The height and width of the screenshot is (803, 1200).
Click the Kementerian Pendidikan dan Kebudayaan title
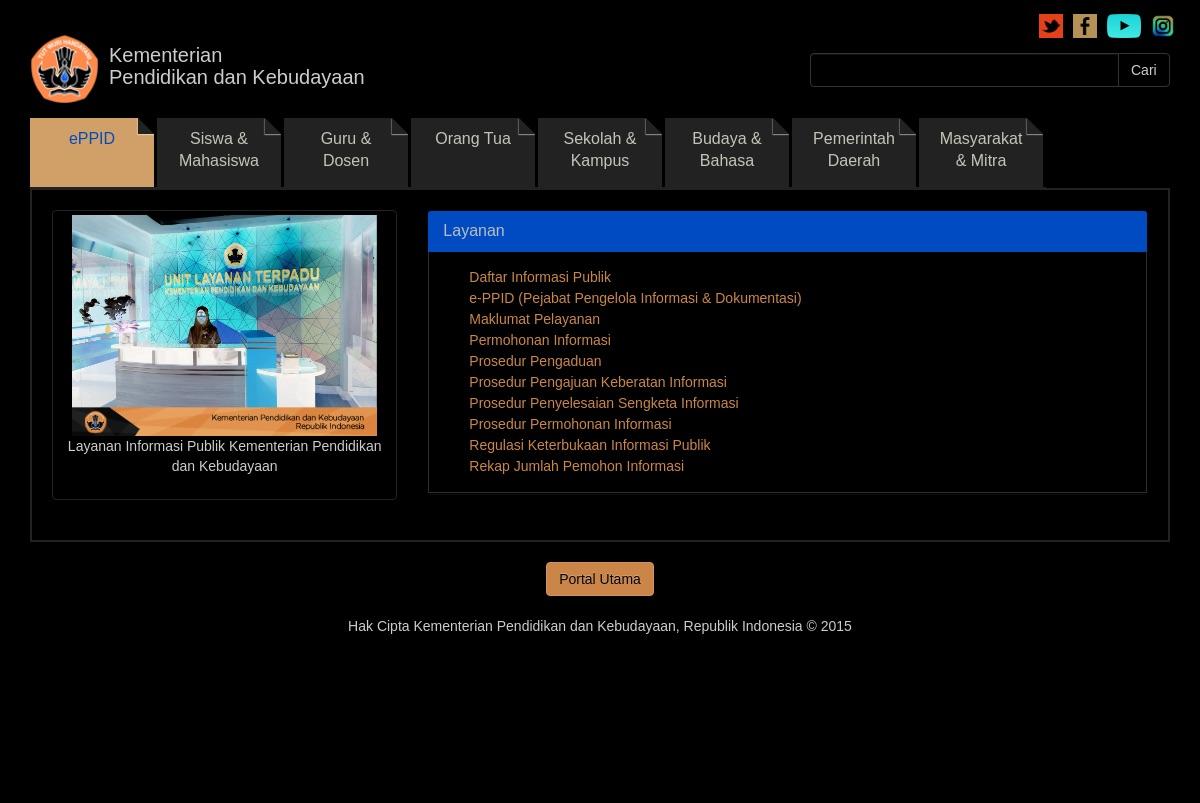tap(236, 66)
